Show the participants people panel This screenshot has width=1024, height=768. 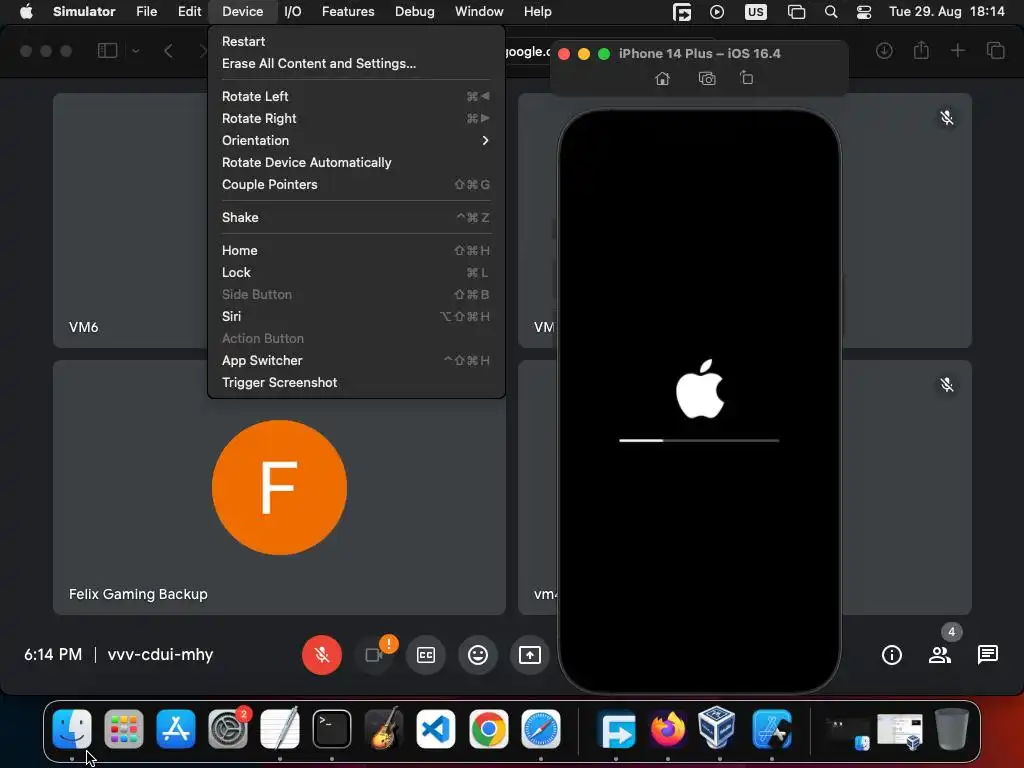(940, 654)
